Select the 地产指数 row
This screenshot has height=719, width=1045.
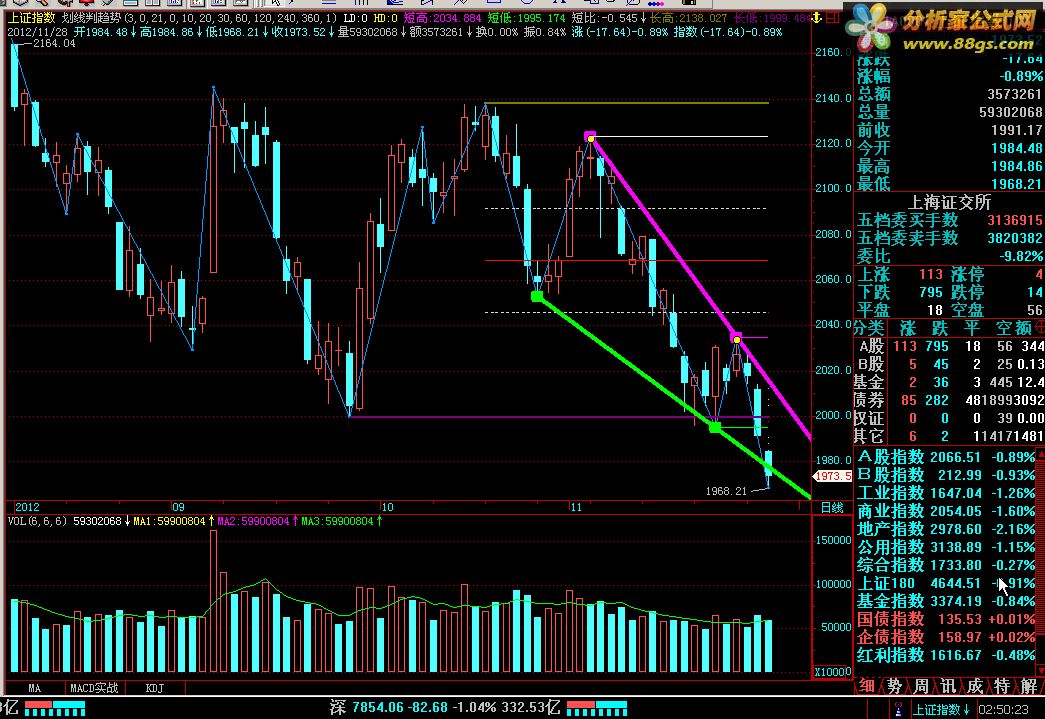[x=946, y=529]
